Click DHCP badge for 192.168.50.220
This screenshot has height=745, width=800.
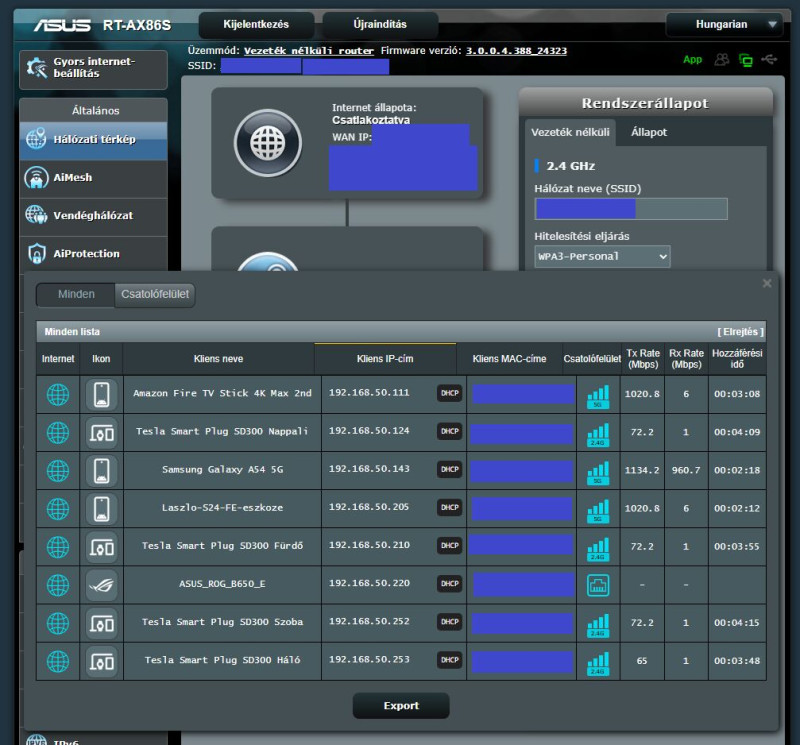[449, 584]
